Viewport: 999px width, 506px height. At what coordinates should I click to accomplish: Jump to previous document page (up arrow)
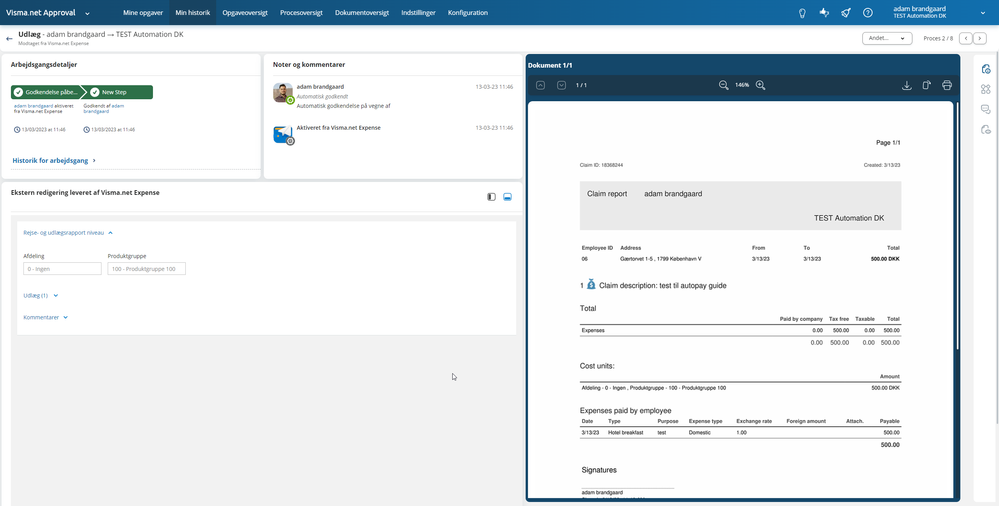[x=540, y=85]
